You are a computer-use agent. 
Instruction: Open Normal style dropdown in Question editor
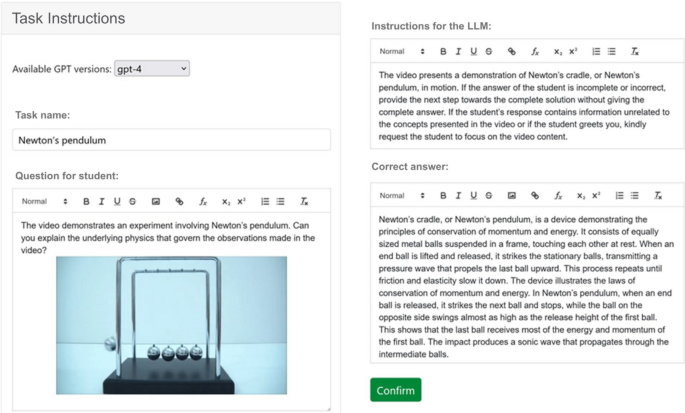coord(45,201)
